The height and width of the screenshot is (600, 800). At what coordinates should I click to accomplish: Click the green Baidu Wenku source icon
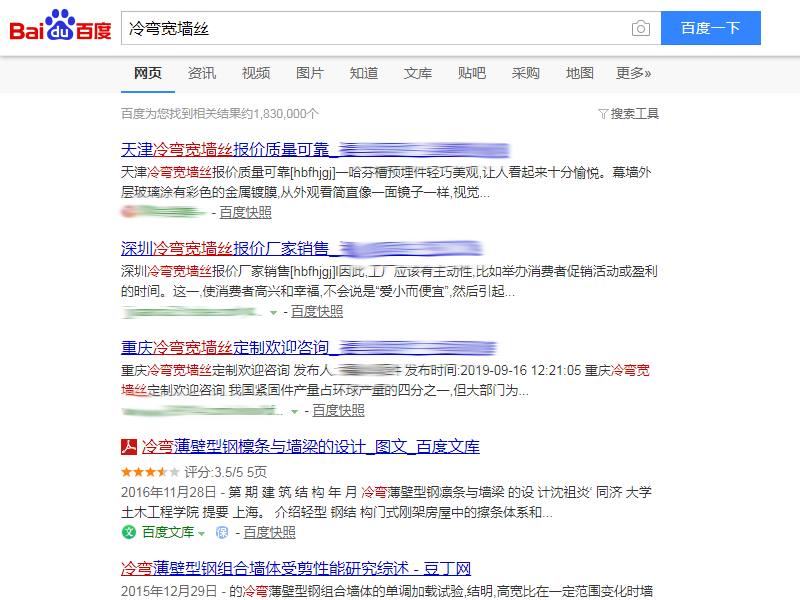pyautogui.click(x=129, y=532)
